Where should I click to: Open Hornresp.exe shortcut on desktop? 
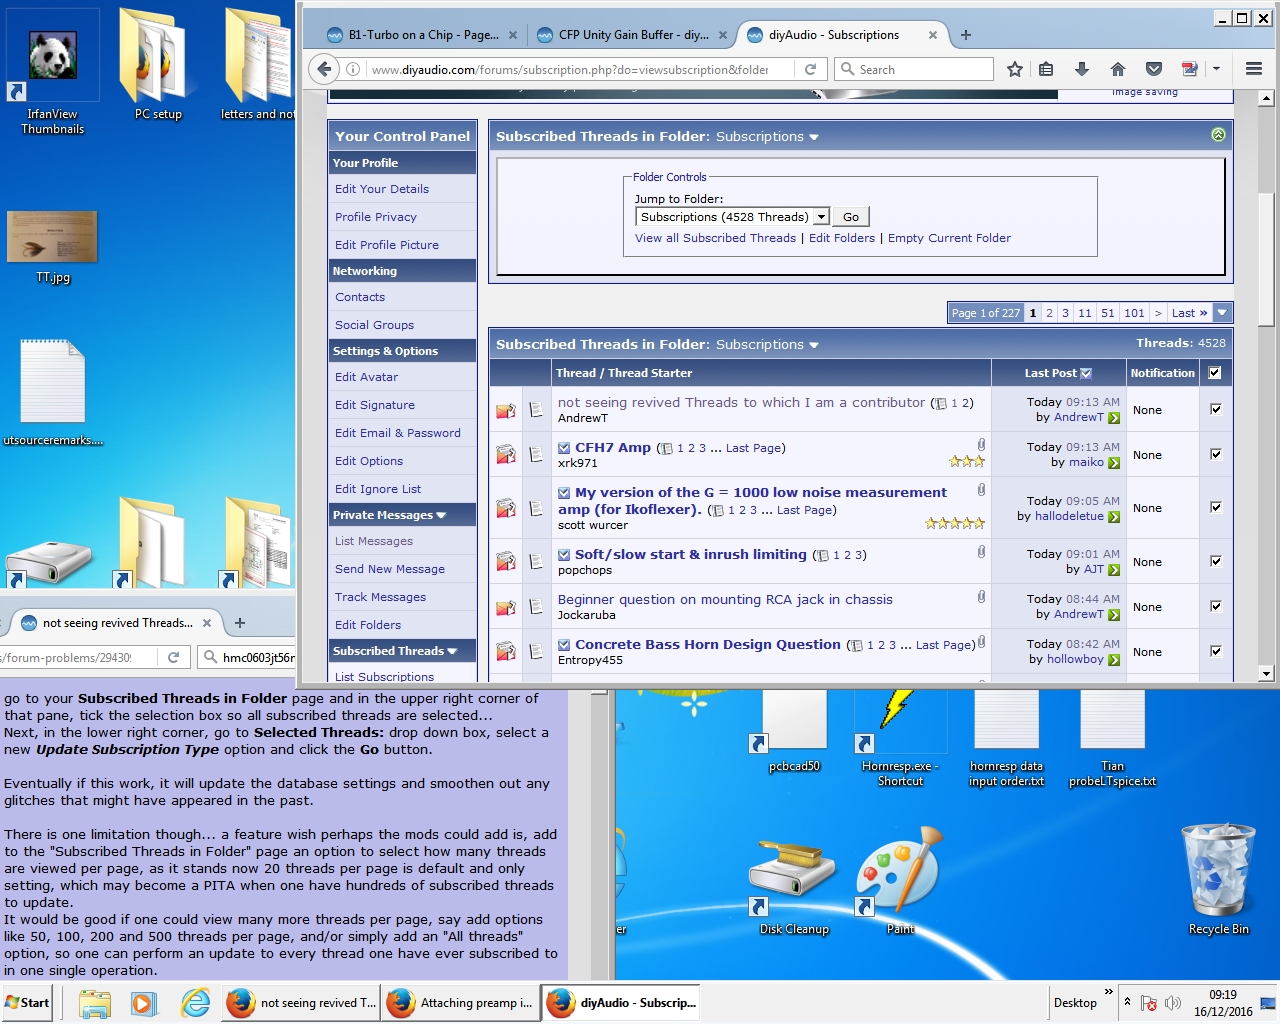point(899,738)
